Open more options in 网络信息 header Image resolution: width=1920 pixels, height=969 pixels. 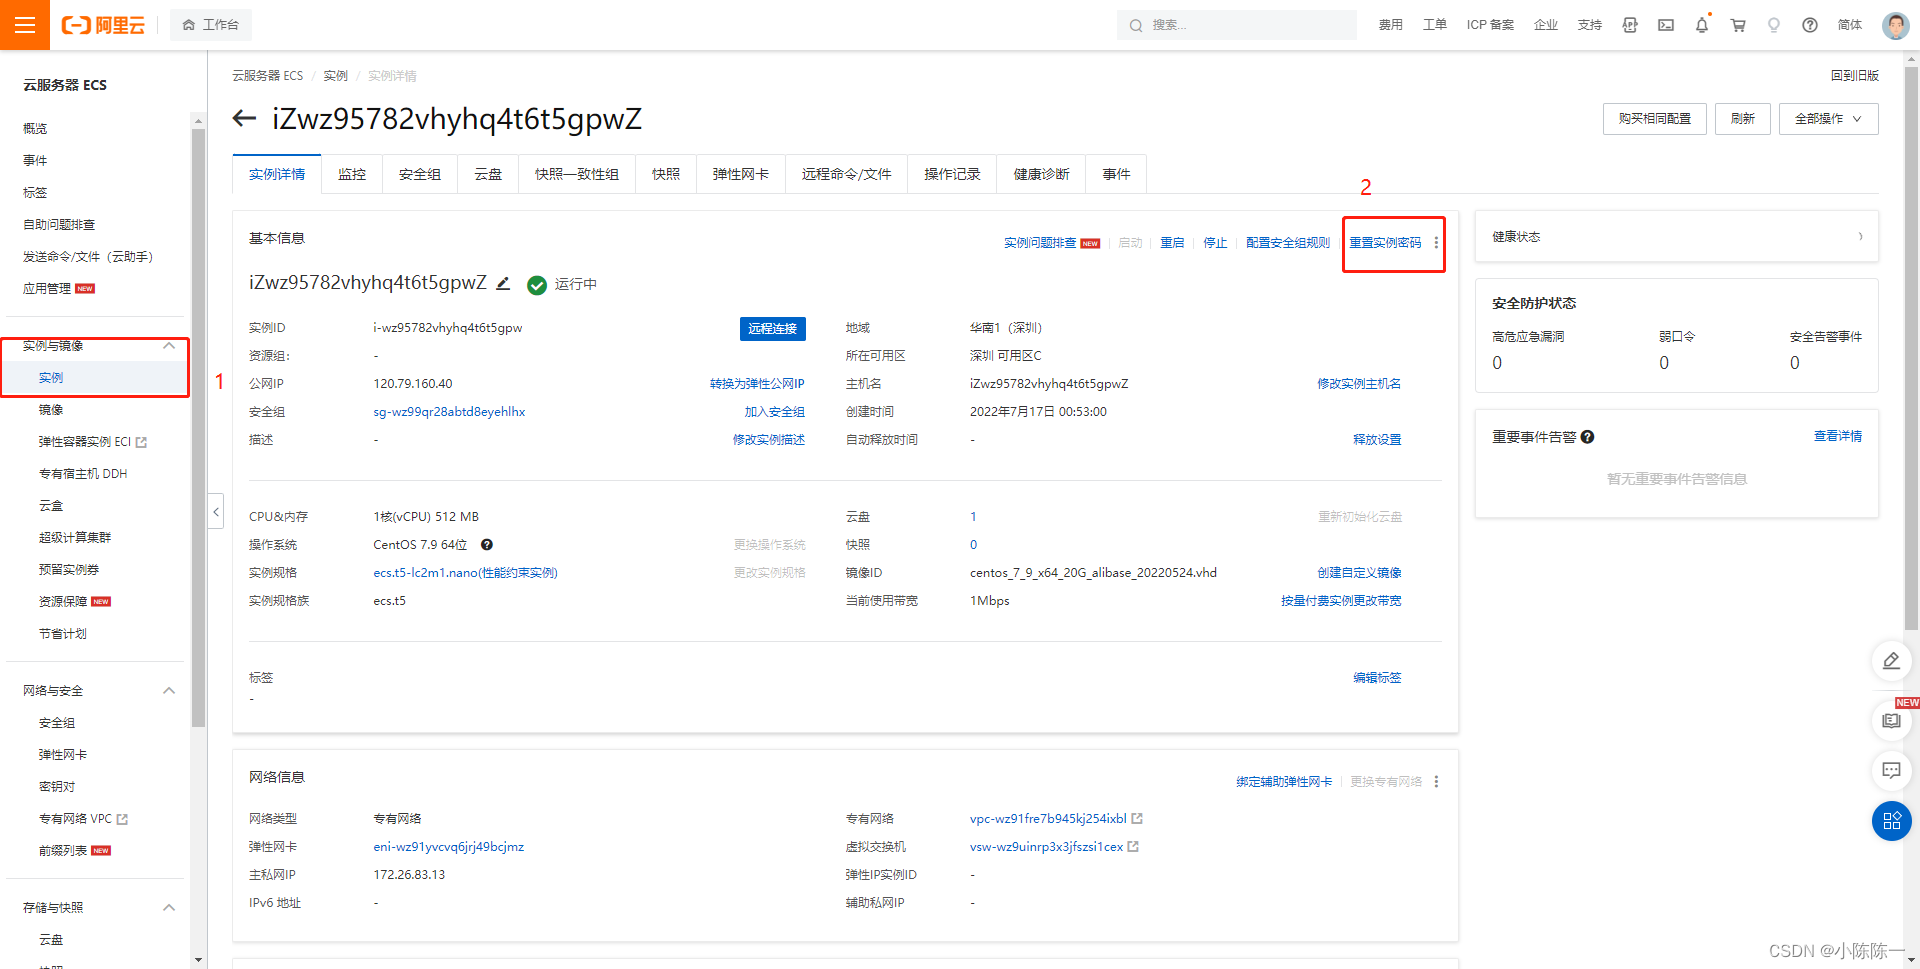1436,782
